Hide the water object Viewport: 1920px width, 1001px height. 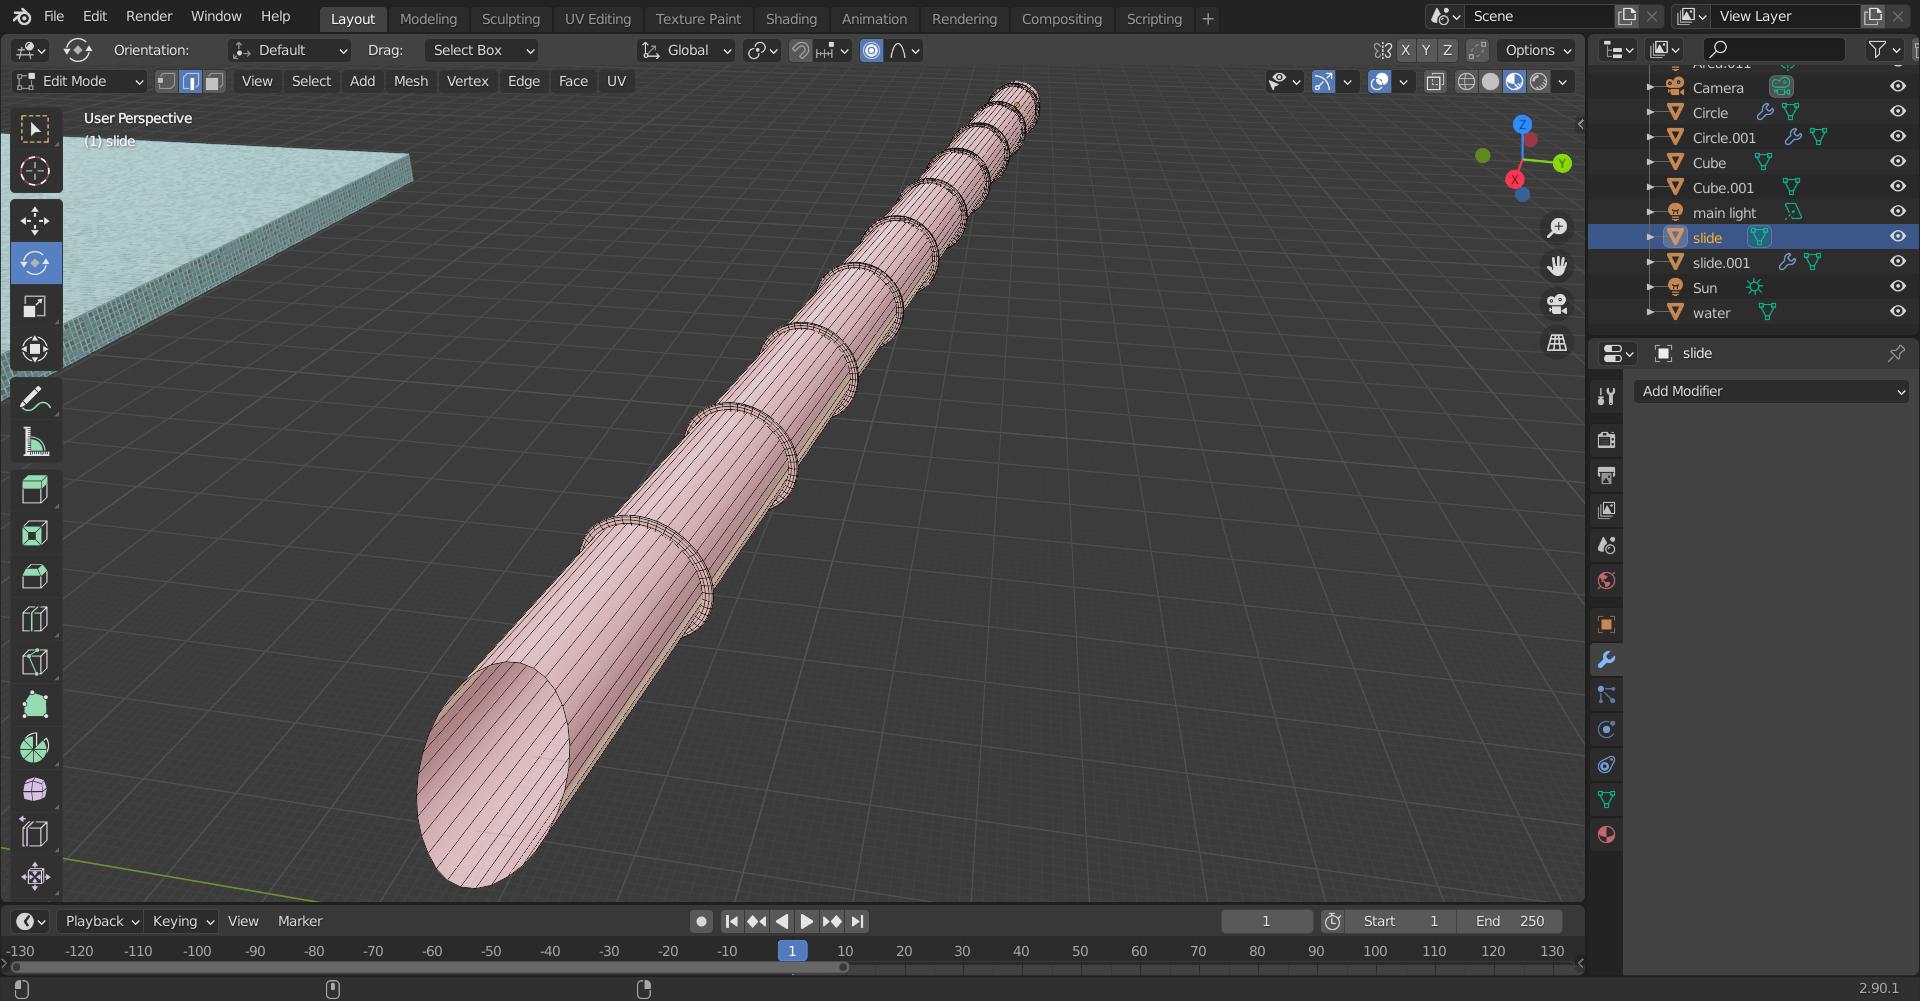(1897, 312)
